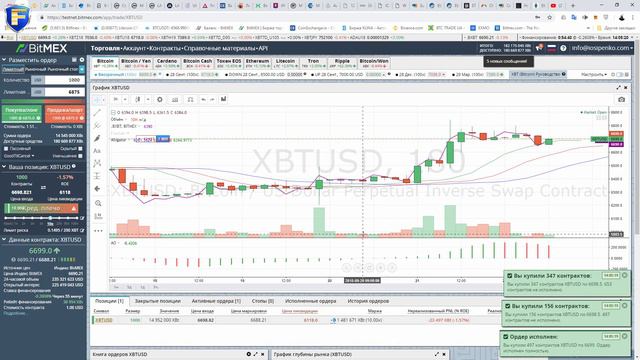640x360 pixels.
Task: Open the chart interval dropdown arrow
Action: (x=125, y=100)
